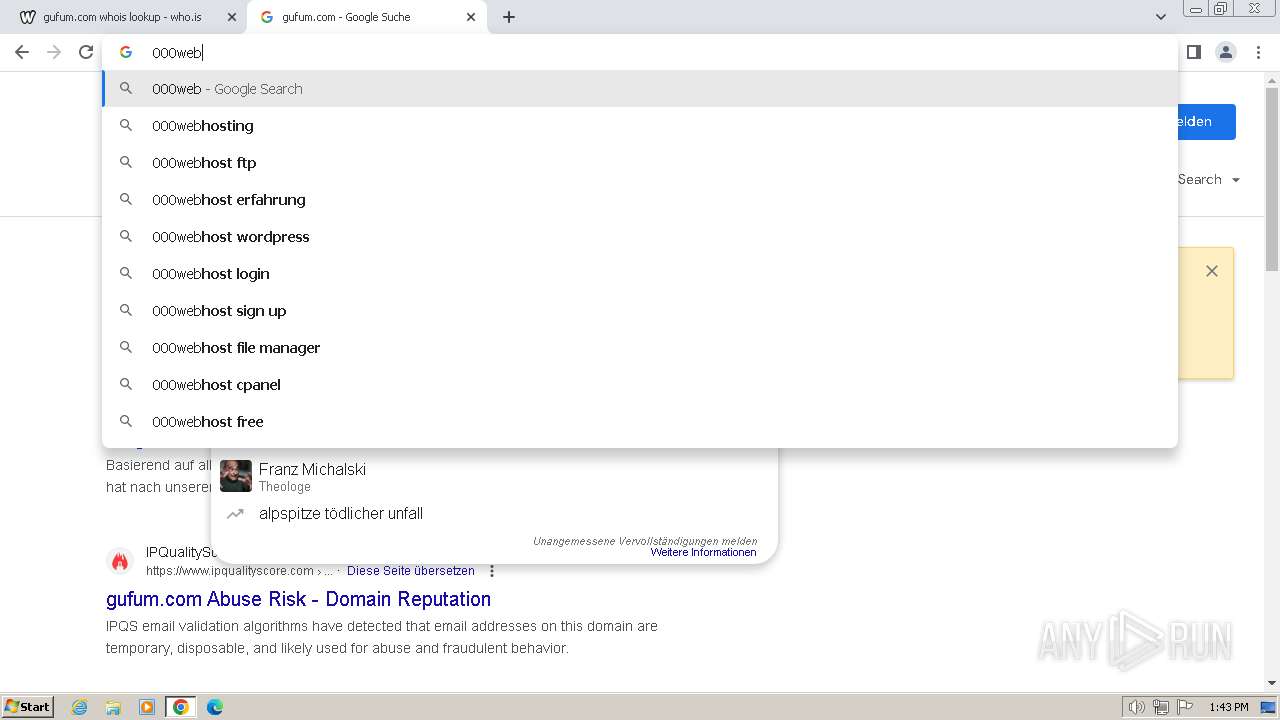Click the Chrome icon in the taskbar
1280x720 pixels.
click(x=181, y=707)
